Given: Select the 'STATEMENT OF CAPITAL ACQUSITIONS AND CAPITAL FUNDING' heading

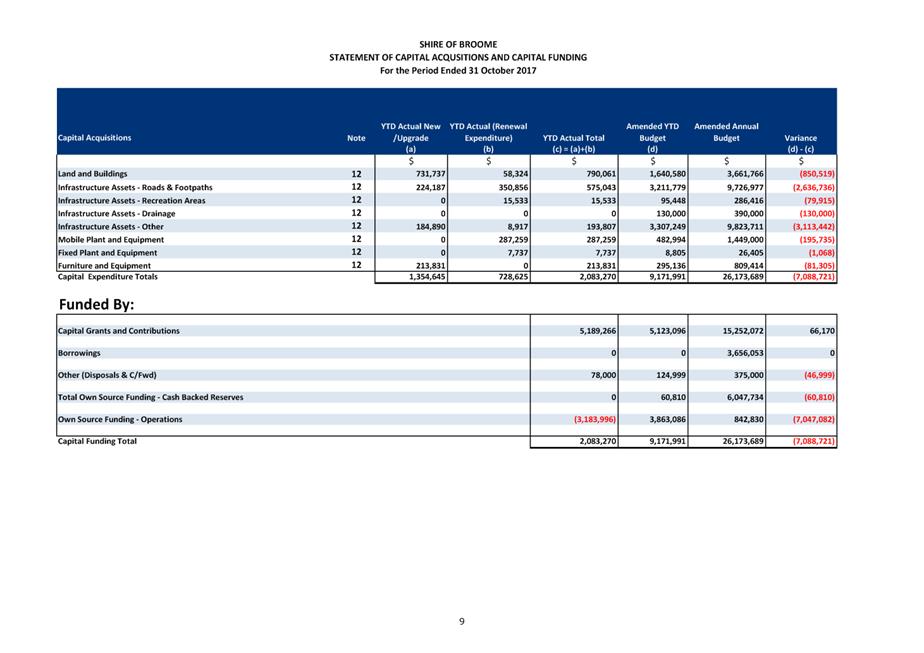Looking at the screenshot, I should pyautogui.click(x=458, y=57).
